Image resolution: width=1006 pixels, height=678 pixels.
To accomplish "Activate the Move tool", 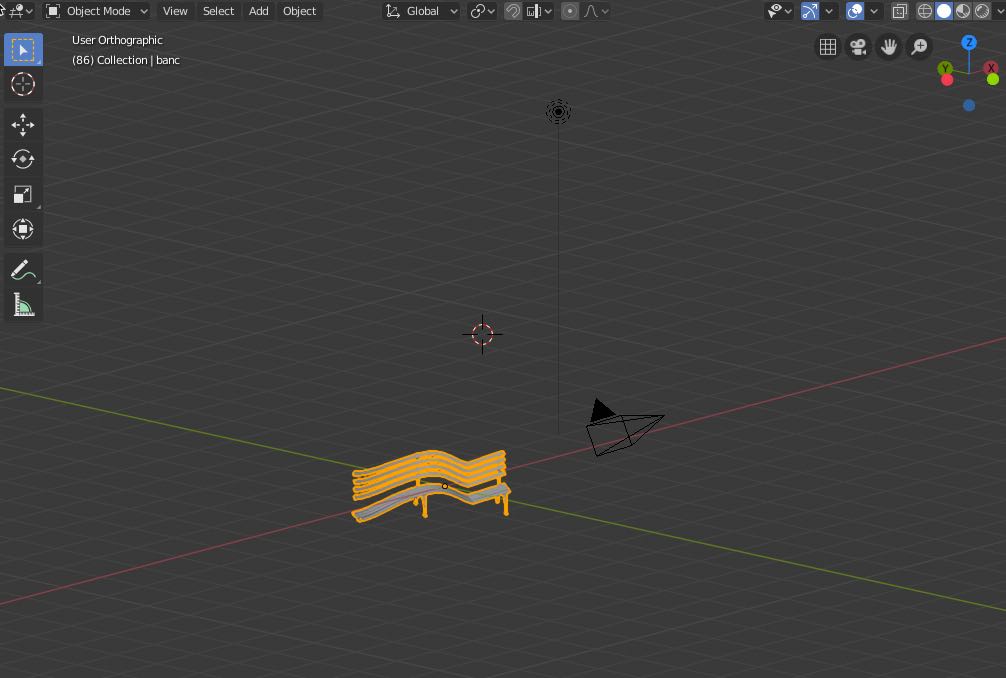I will pos(22,125).
